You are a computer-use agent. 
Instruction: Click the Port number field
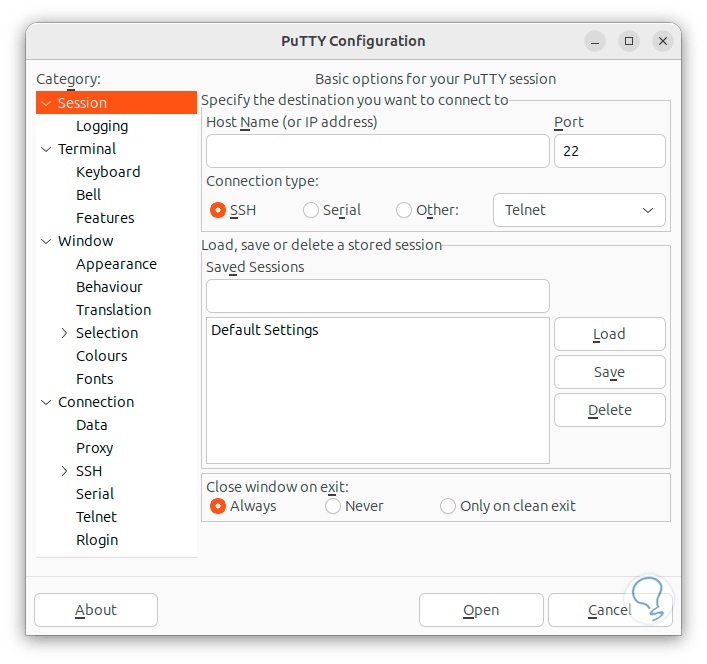point(609,151)
